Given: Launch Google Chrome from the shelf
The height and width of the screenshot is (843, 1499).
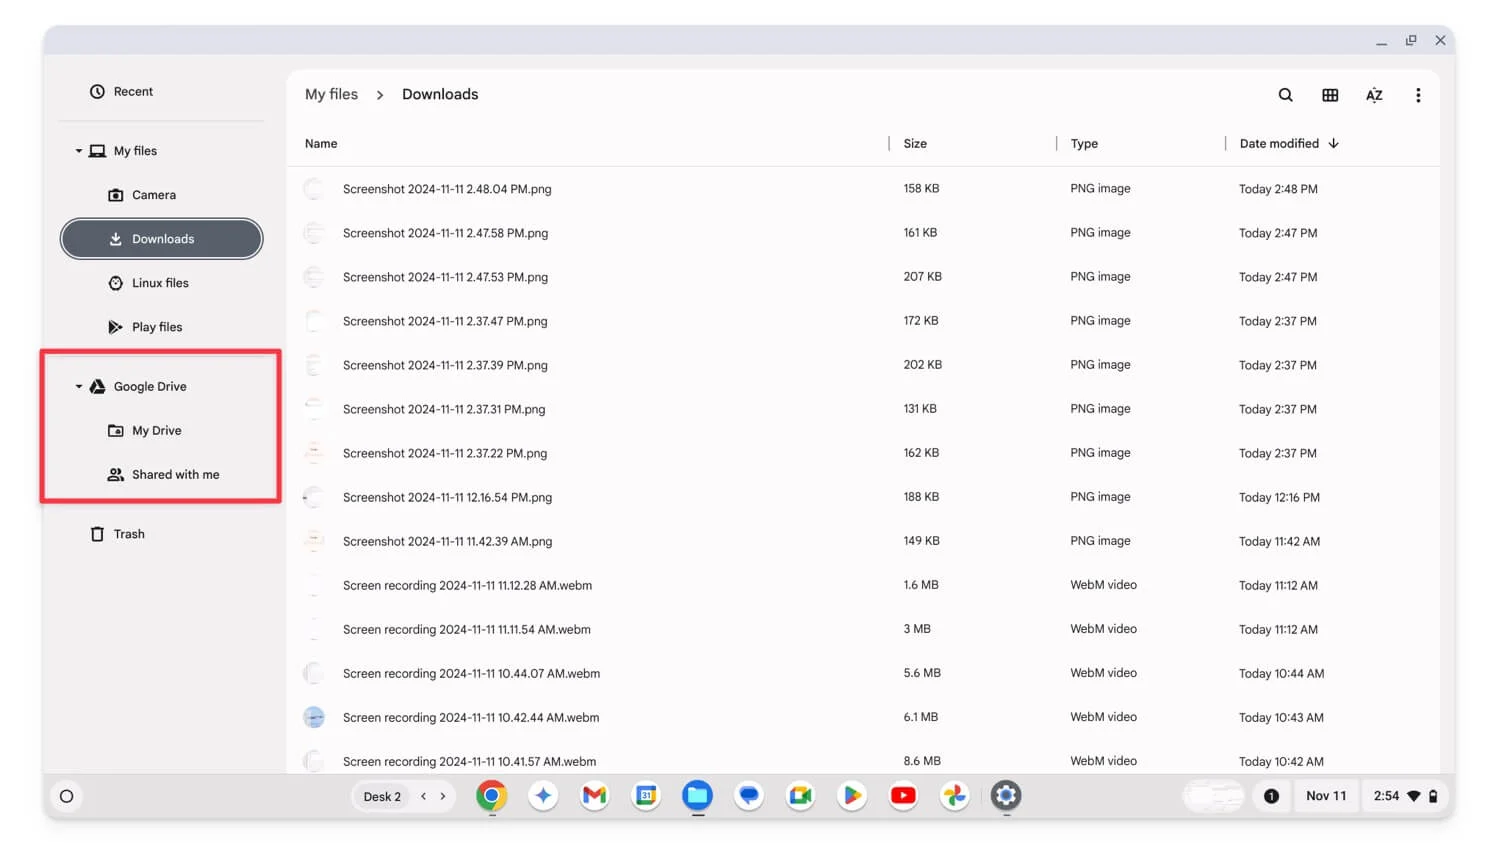Looking at the screenshot, I should click(x=491, y=796).
